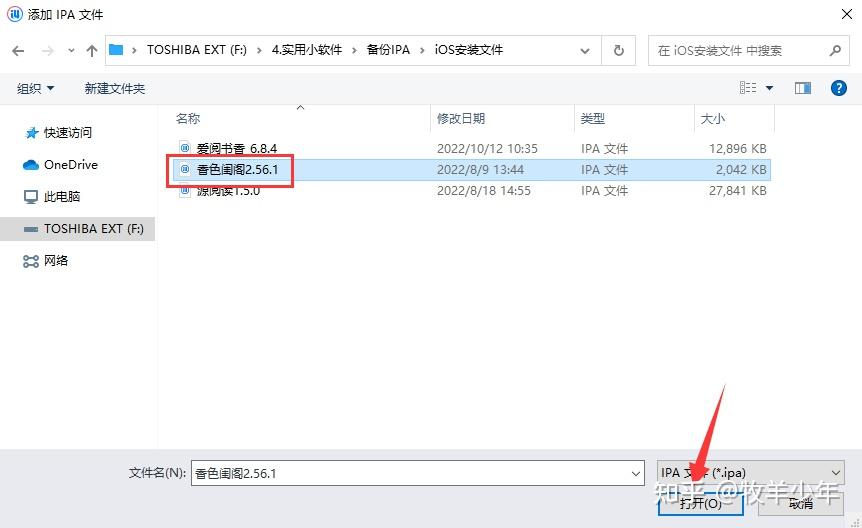Go up one folder level
The width and height of the screenshot is (862, 528).
tap(92, 51)
